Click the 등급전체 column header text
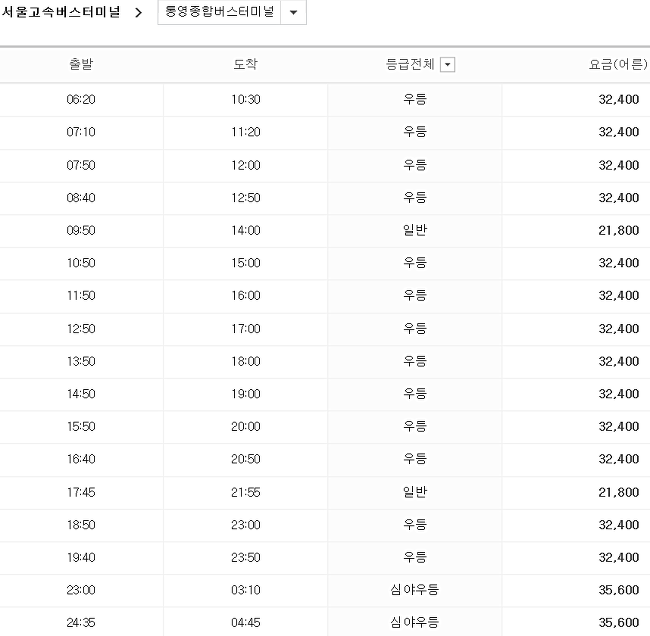This screenshot has width=650, height=636. [x=410, y=64]
